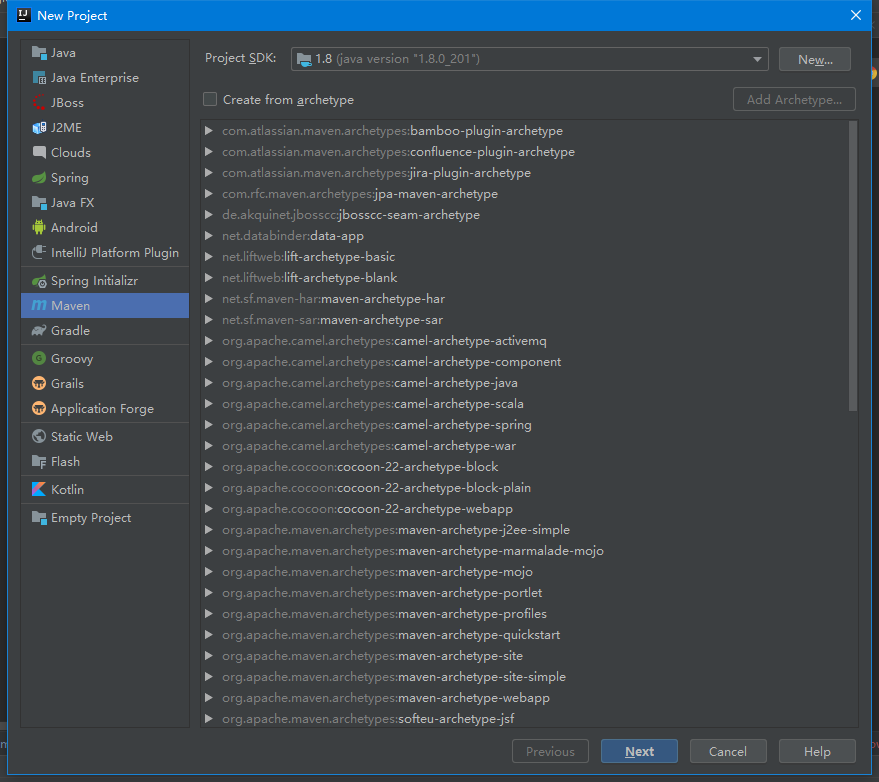Expand jbosscc-seam-archetype node
The image size is (879, 782).
pyautogui.click(x=209, y=215)
